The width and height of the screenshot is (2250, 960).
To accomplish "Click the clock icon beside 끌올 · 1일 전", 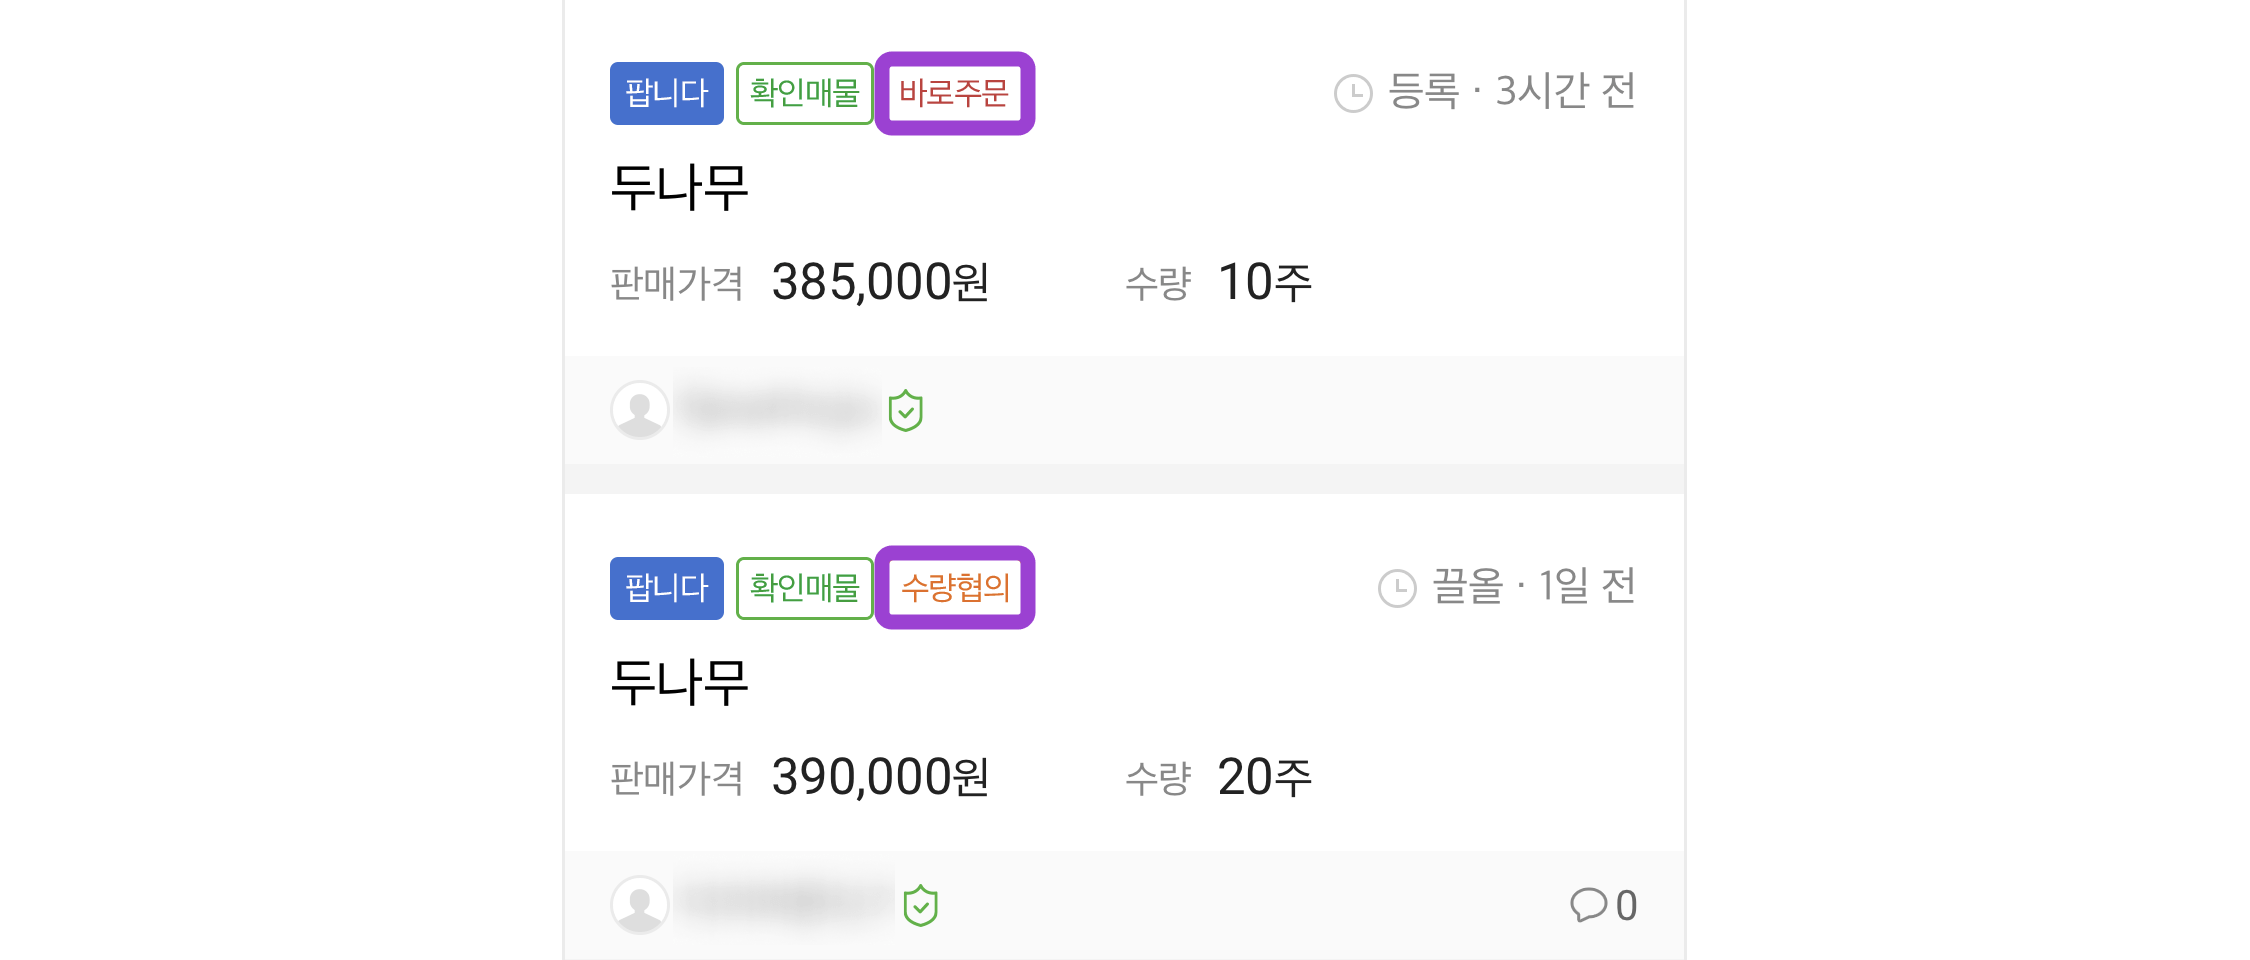I will point(1397,588).
